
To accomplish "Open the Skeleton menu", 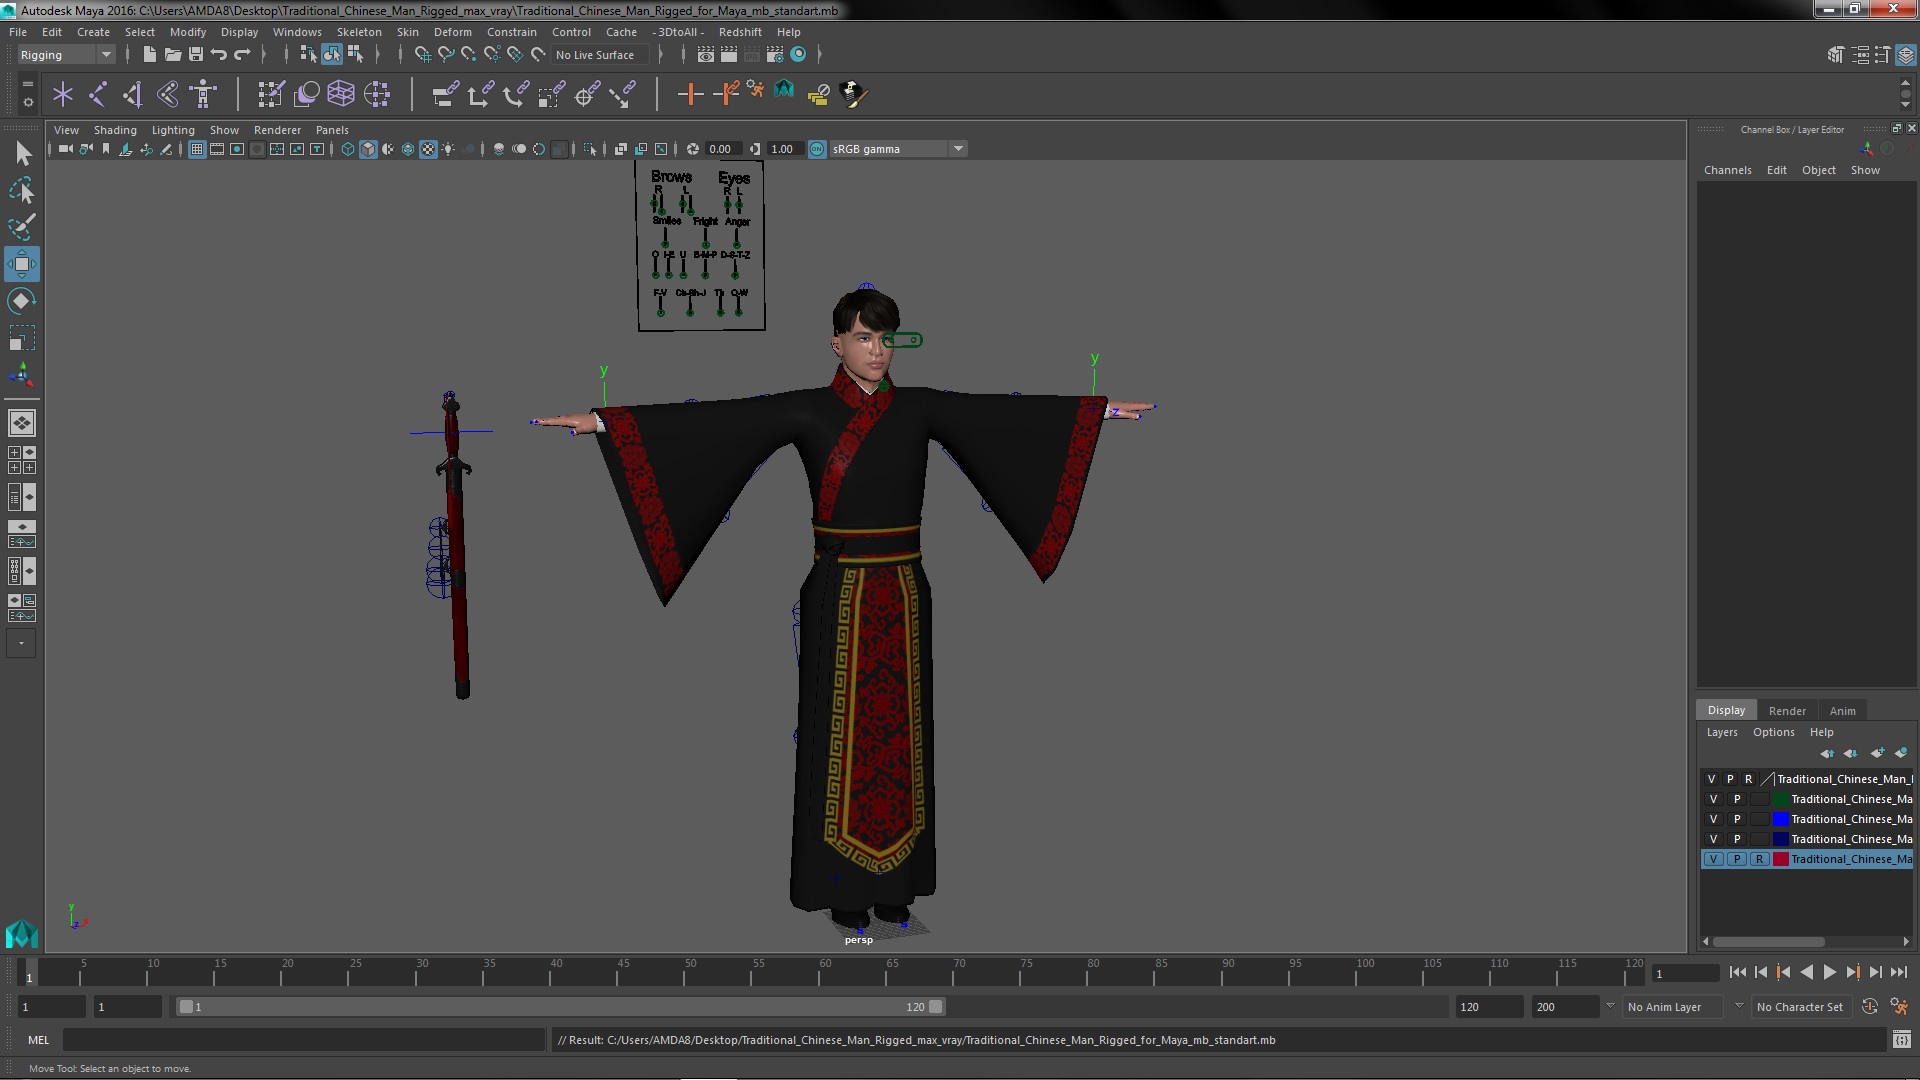I will [x=358, y=32].
